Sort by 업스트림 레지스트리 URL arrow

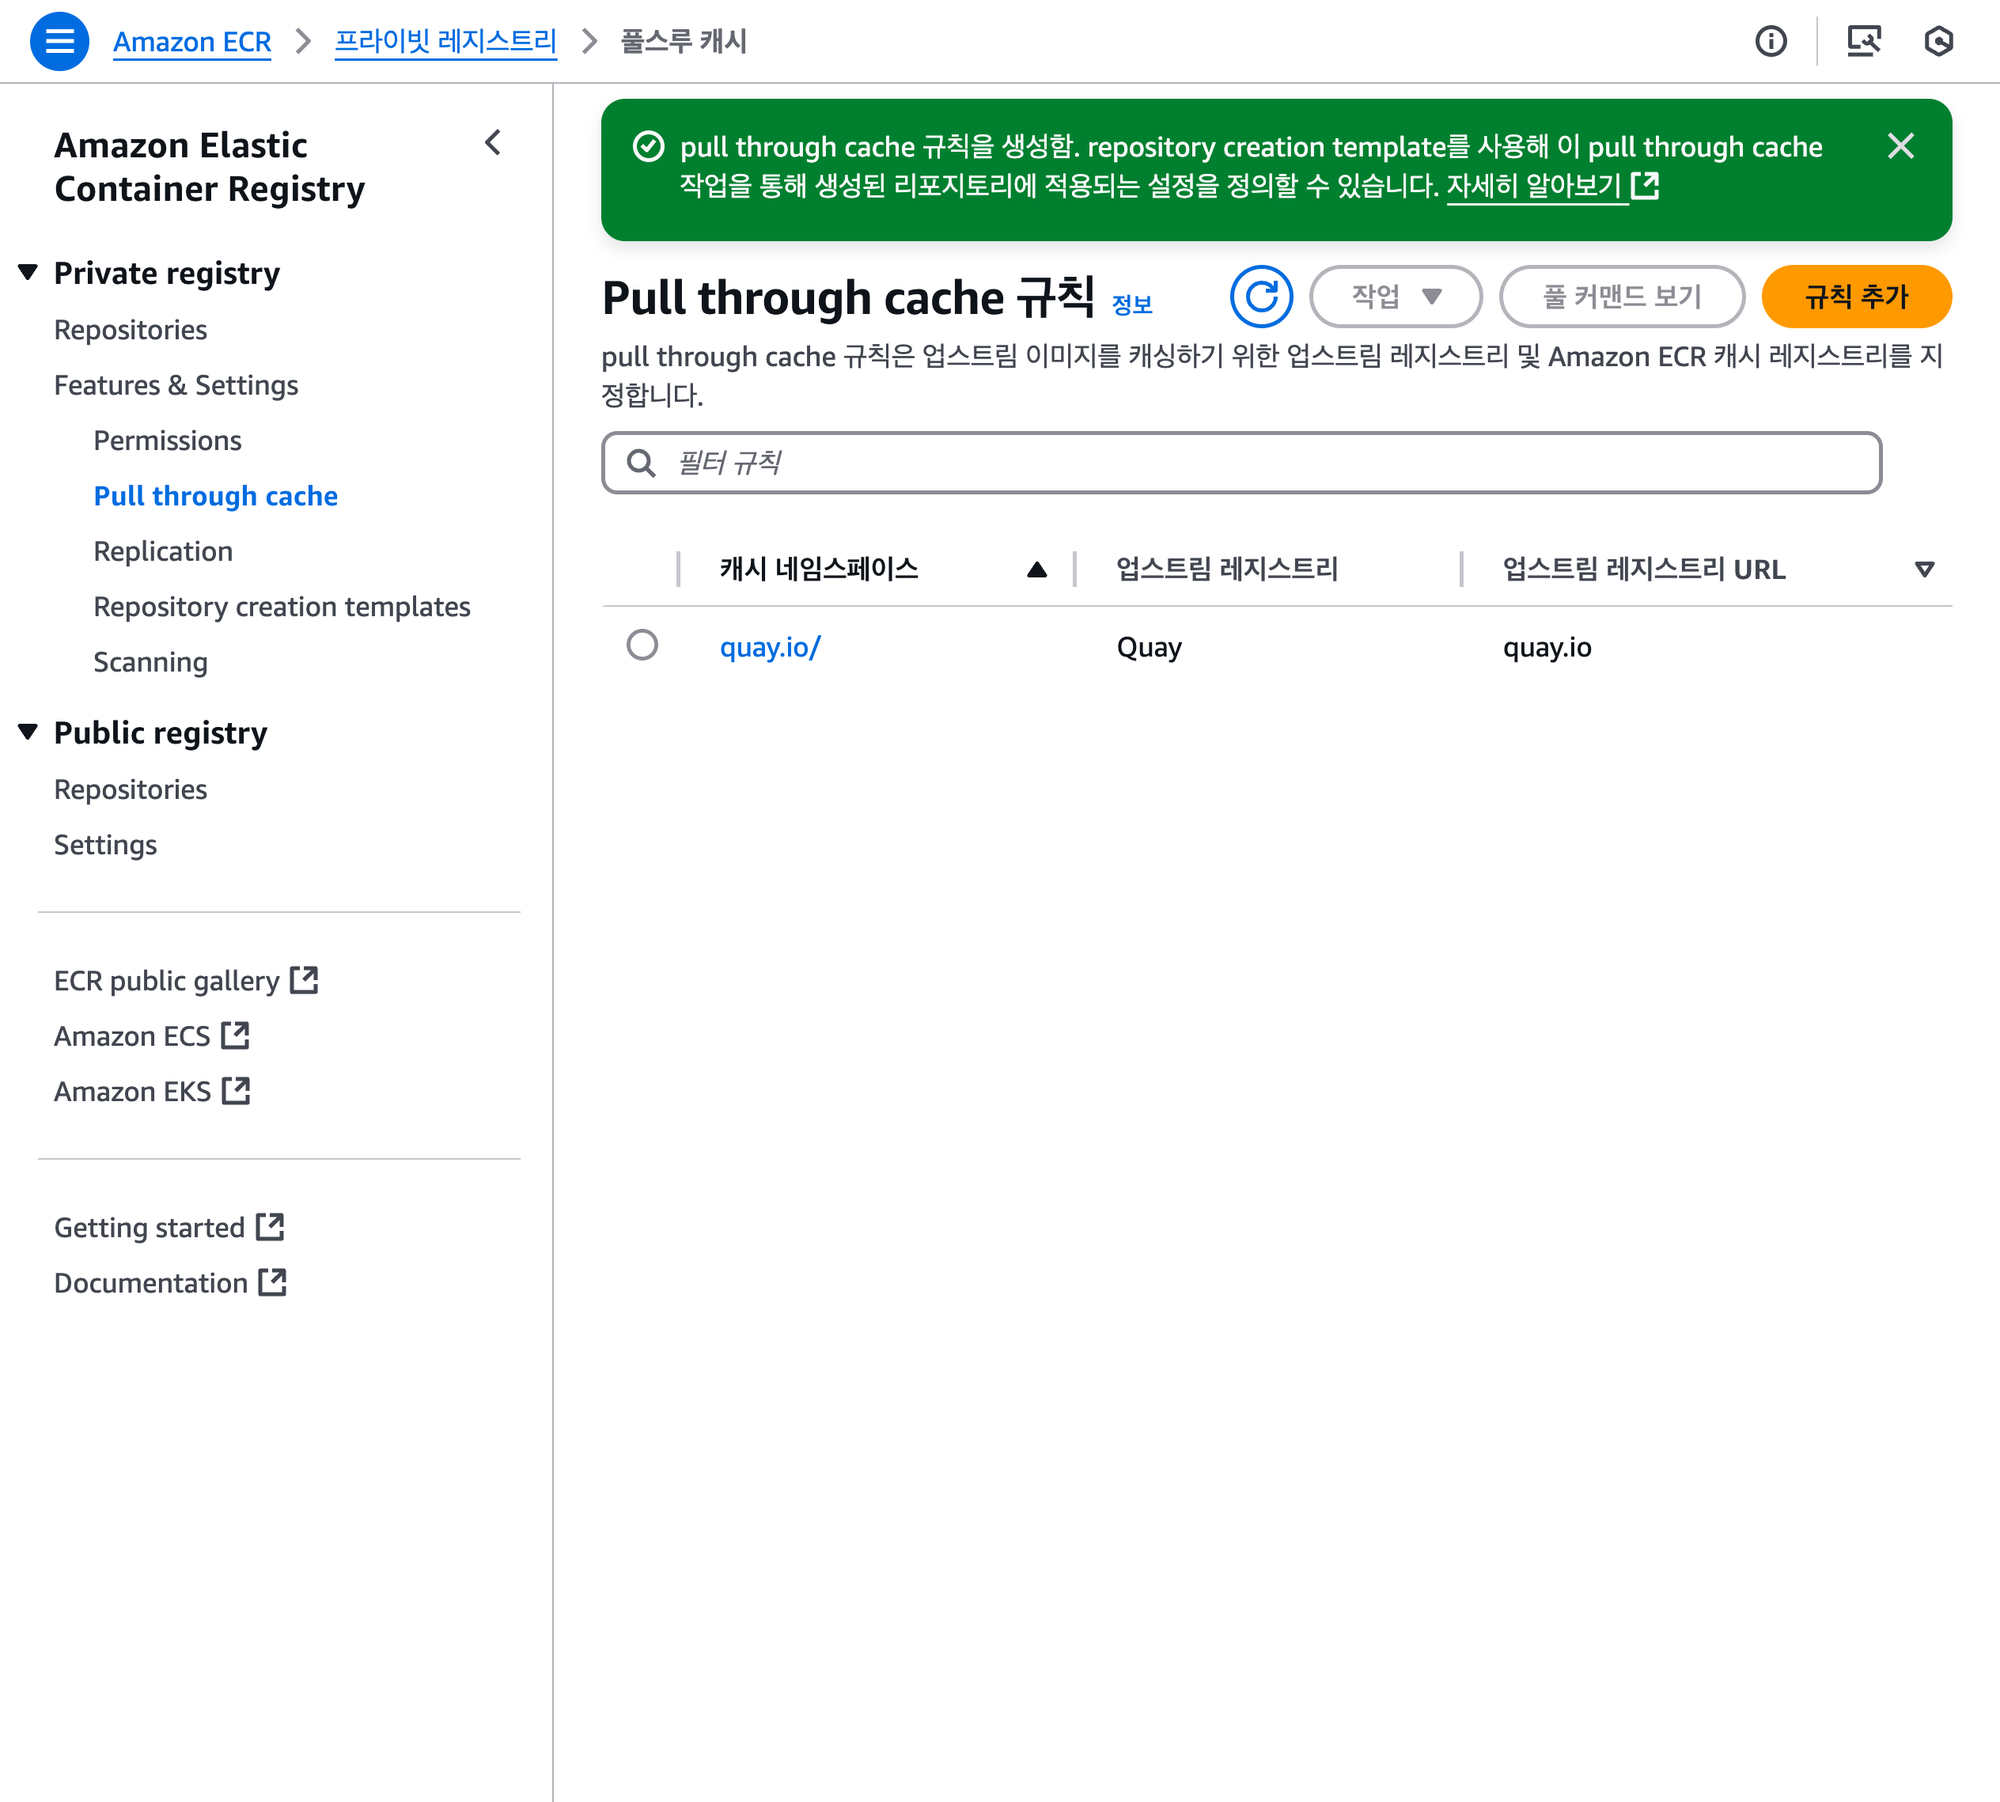point(1924,569)
